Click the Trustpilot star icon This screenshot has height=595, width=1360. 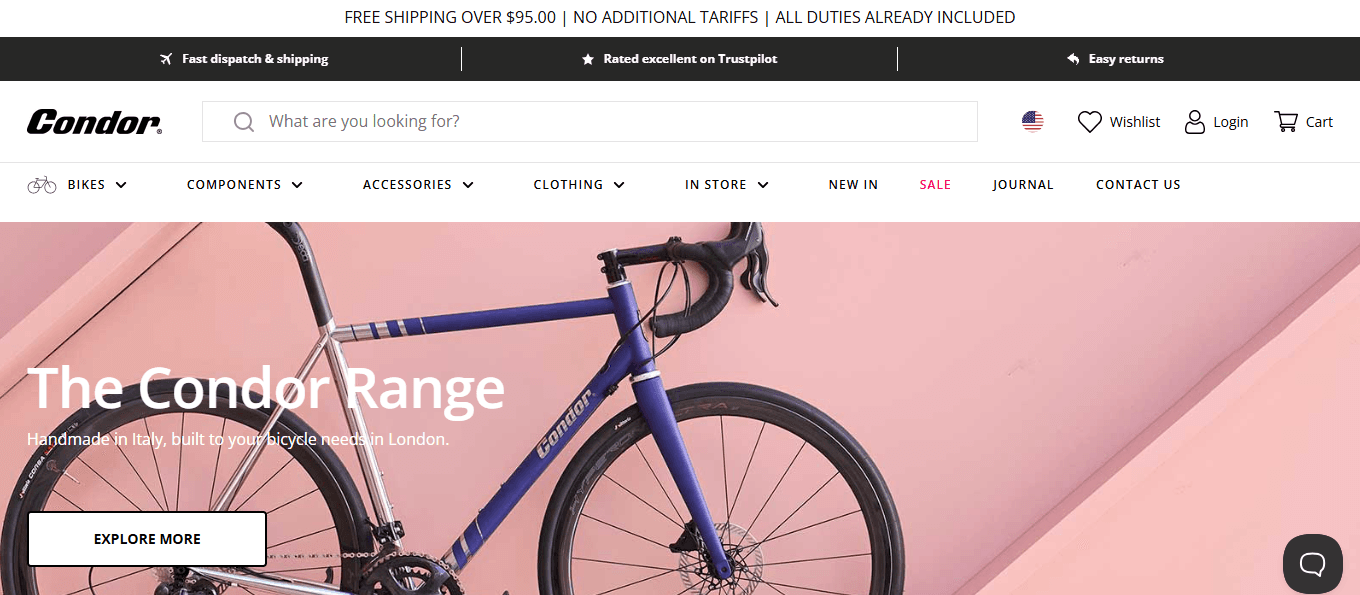pyautogui.click(x=588, y=59)
